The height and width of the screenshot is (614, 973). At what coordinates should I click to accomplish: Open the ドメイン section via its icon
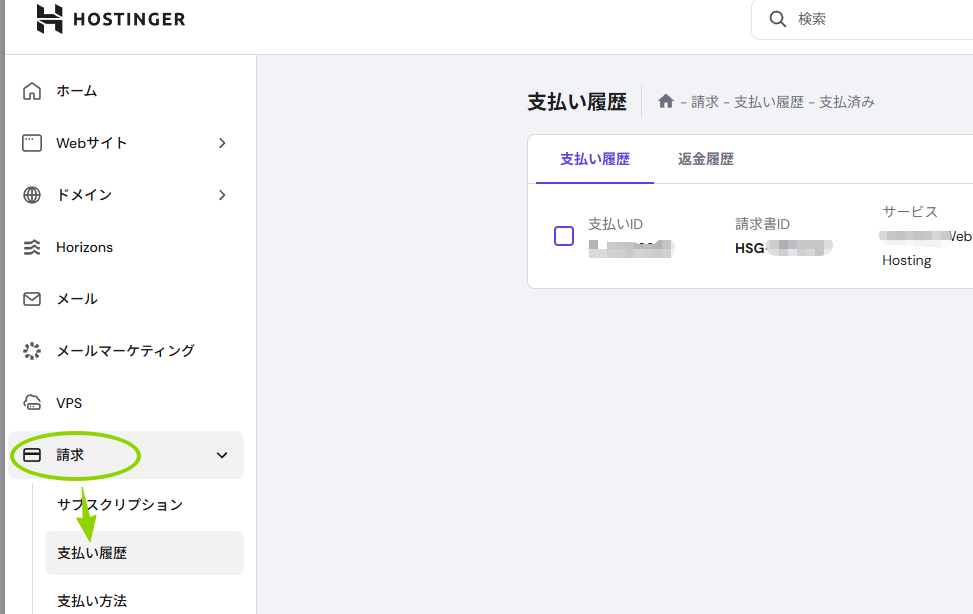(x=33, y=194)
